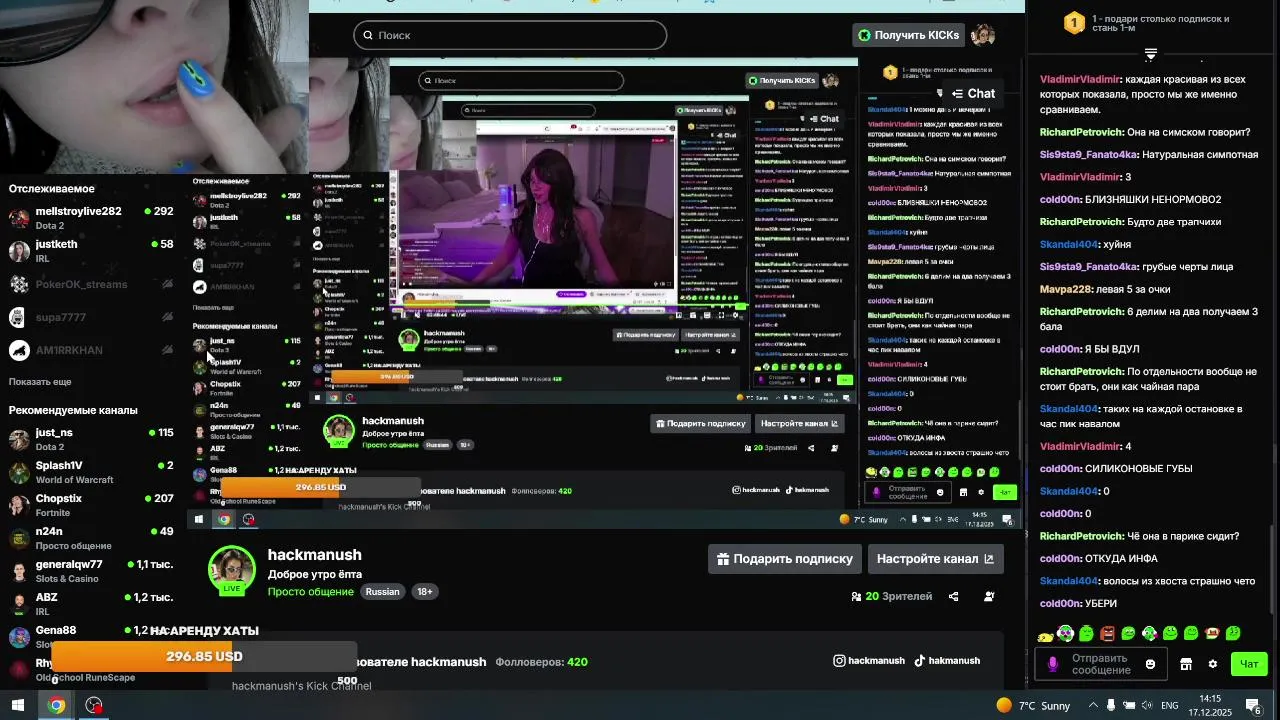Expand Показать еще in the left sidebar

[40, 382]
